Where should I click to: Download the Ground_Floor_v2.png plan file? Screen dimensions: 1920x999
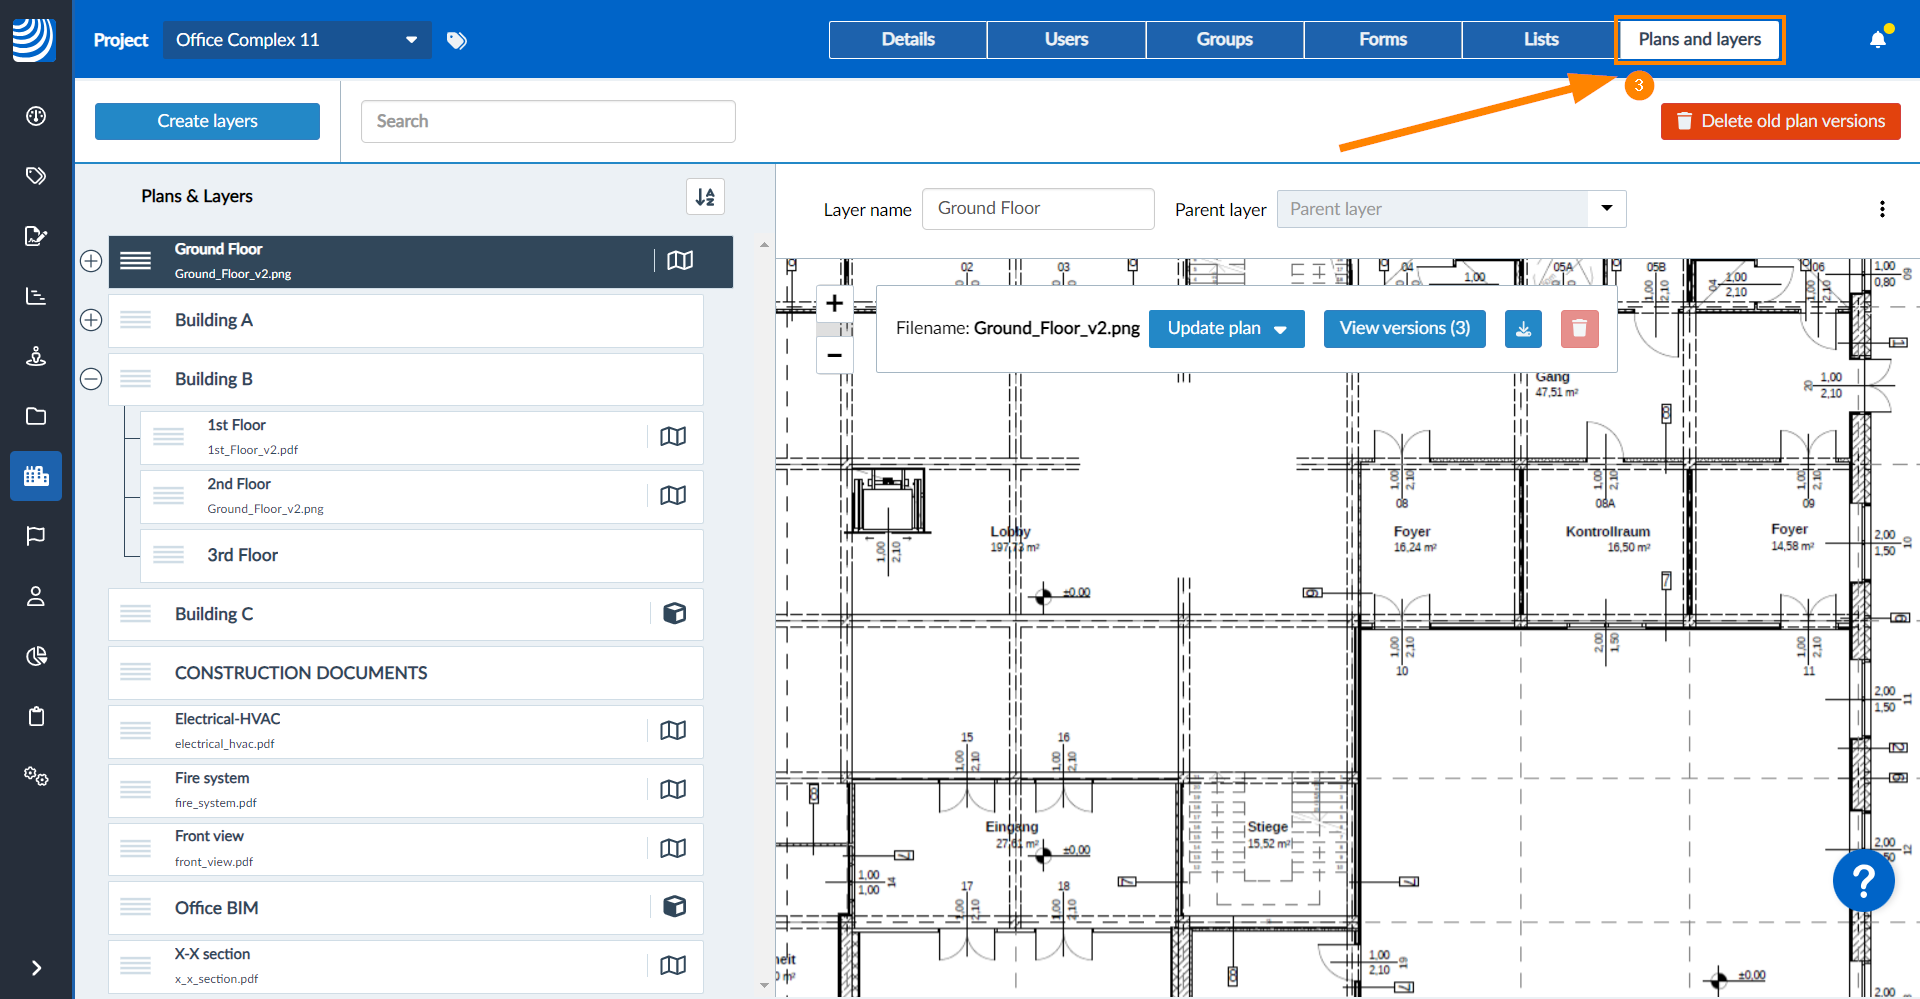1523,329
